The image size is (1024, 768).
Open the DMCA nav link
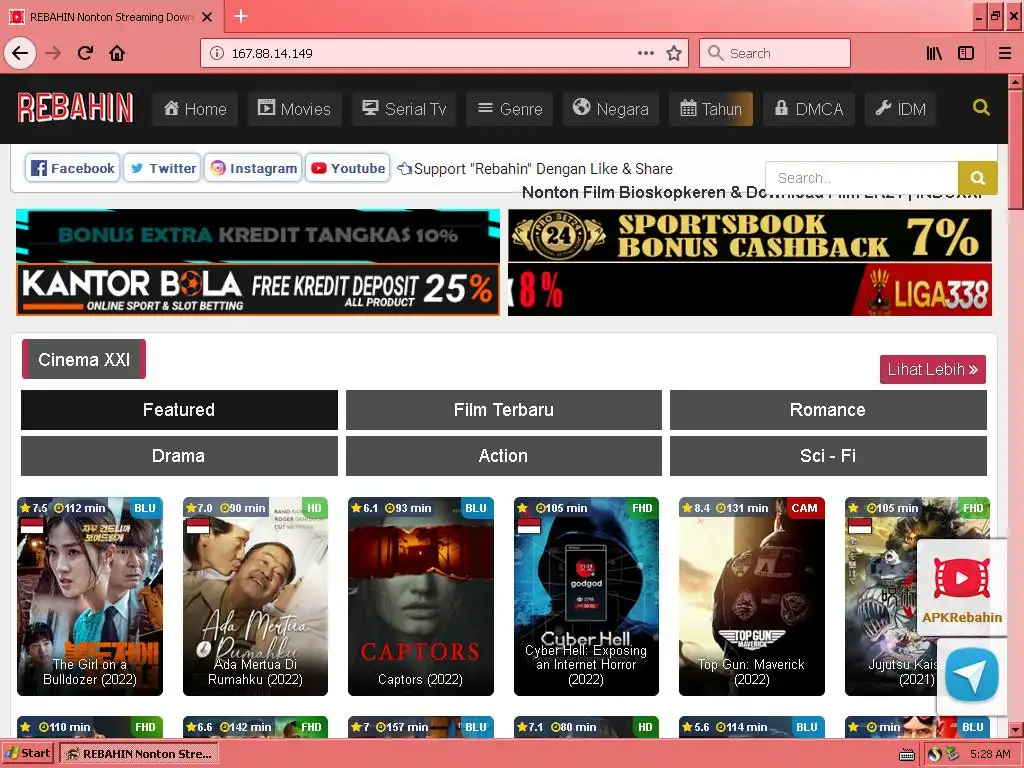click(808, 108)
